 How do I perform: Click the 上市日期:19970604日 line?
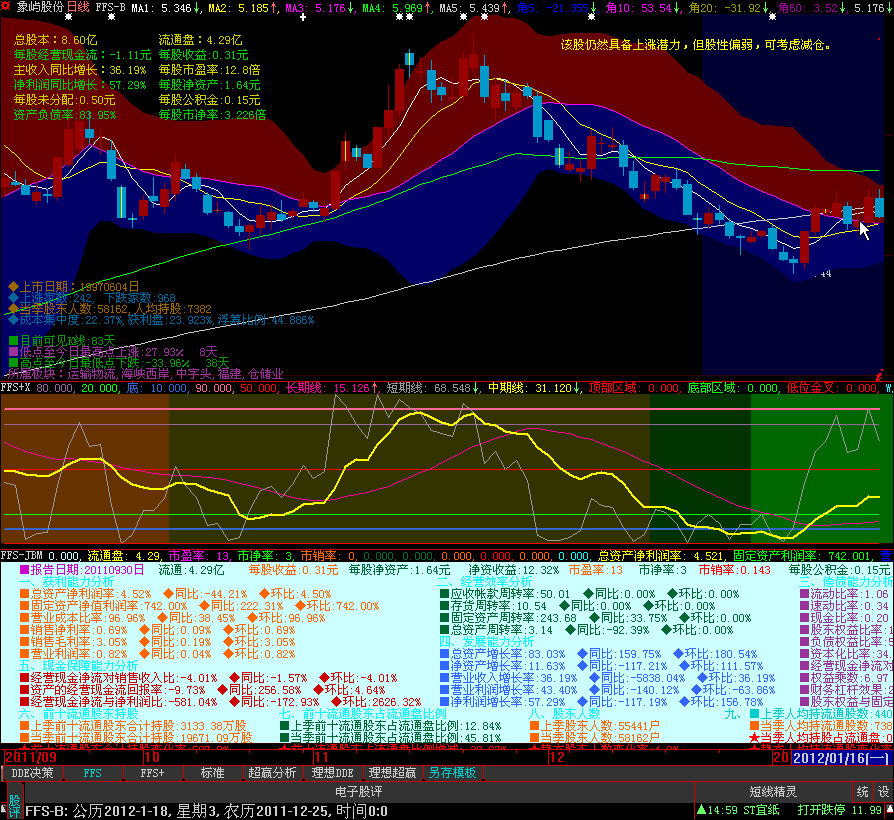[x=74, y=286]
